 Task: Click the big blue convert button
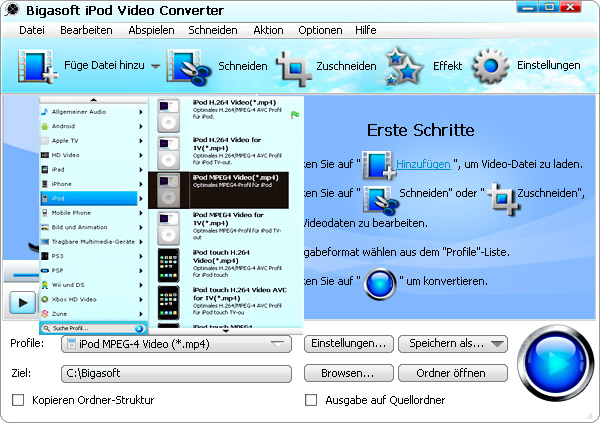click(x=556, y=363)
